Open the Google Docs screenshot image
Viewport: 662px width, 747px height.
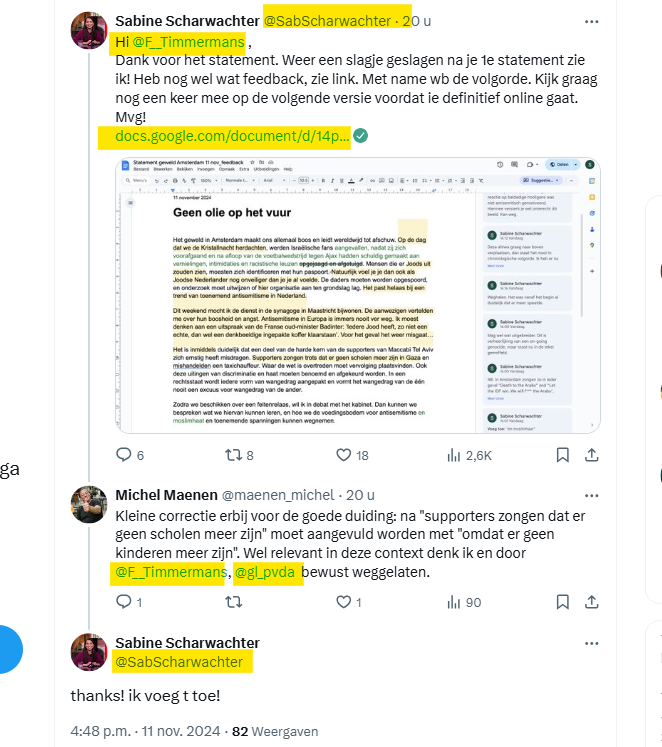click(x=358, y=295)
